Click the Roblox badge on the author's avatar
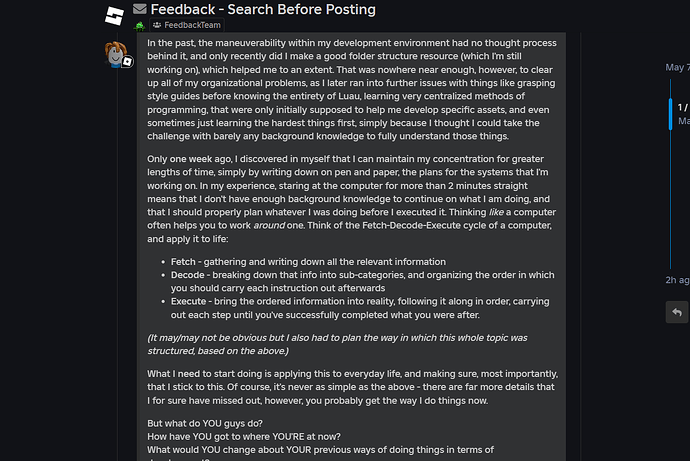The width and height of the screenshot is (690, 461). click(129, 62)
